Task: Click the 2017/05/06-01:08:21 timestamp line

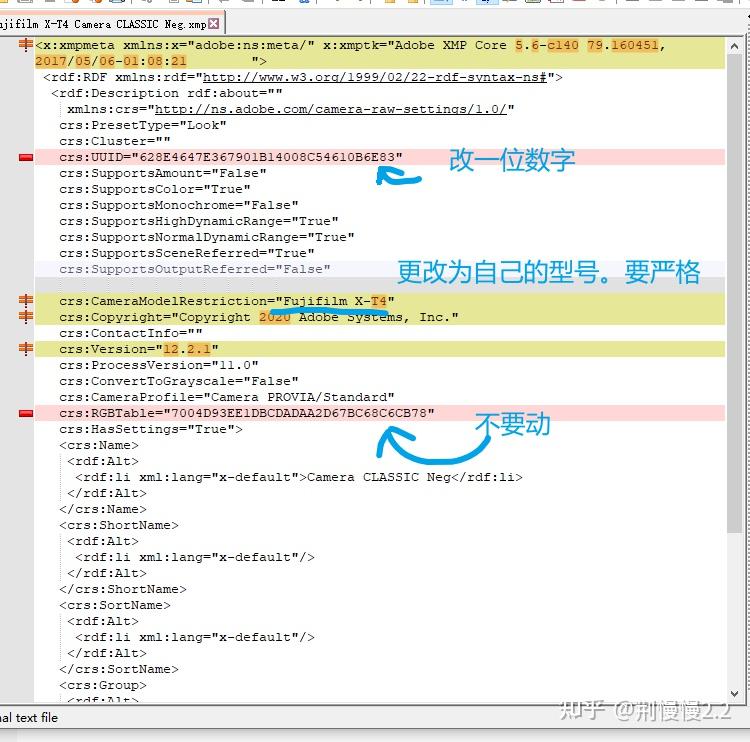Action: [151, 61]
